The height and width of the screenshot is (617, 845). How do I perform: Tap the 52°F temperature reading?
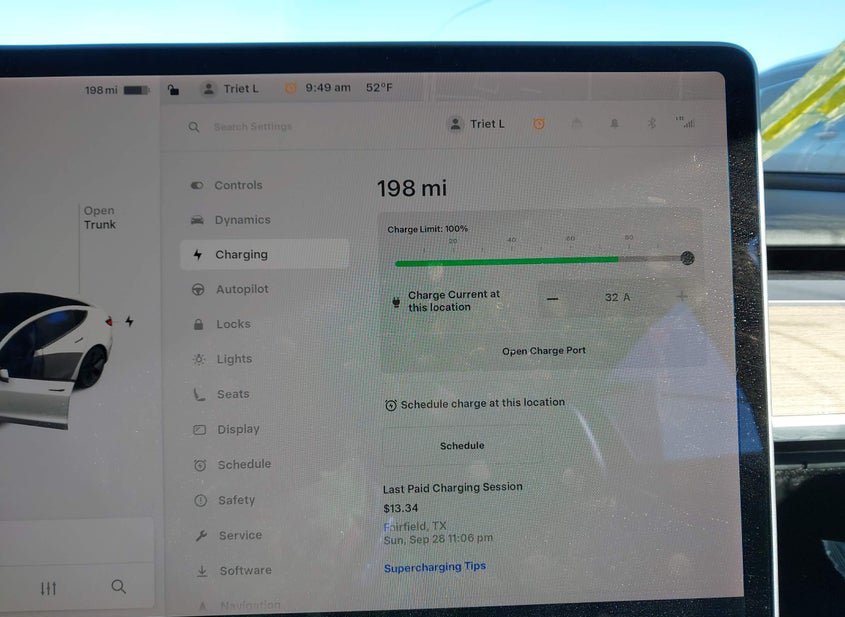[x=379, y=87]
